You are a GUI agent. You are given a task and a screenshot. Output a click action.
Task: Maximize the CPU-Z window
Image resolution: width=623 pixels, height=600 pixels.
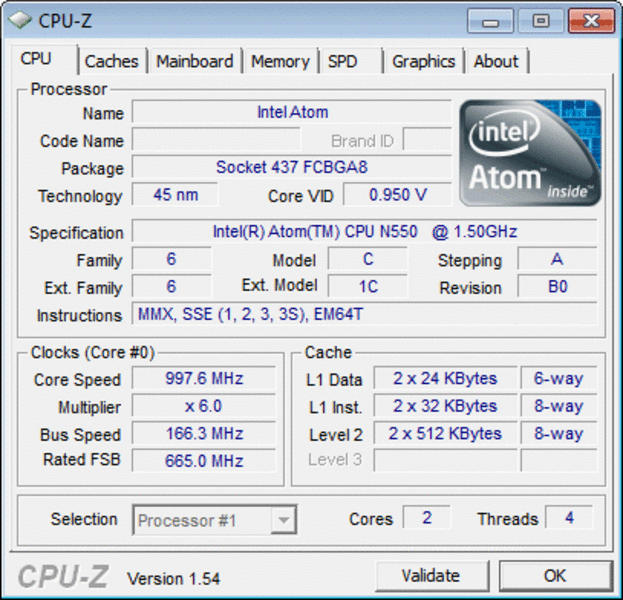click(x=541, y=21)
